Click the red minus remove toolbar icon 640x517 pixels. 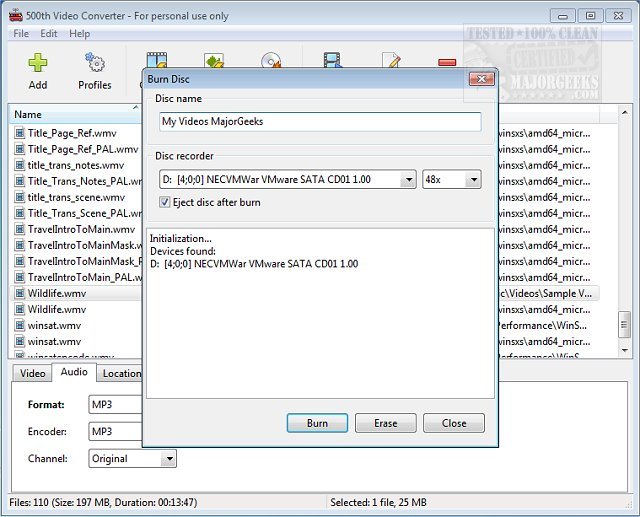point(447,62)
